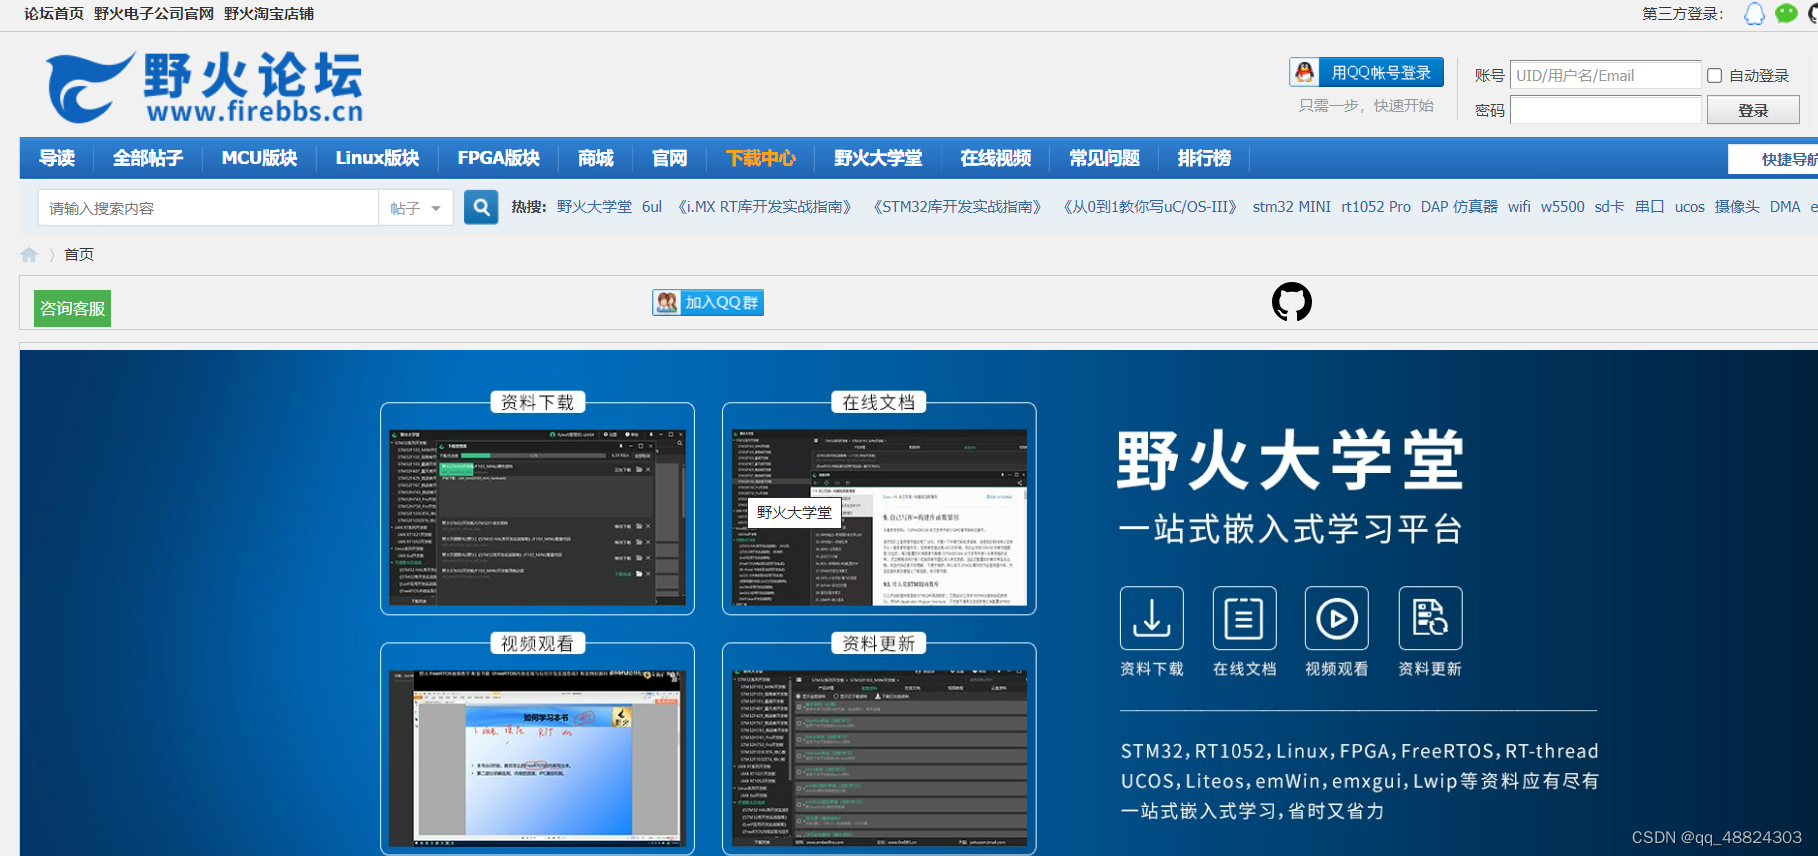This screenshot has height=856, width=1818.
Task: Focus the 密码 password input field
Action: coord(1605,110)
